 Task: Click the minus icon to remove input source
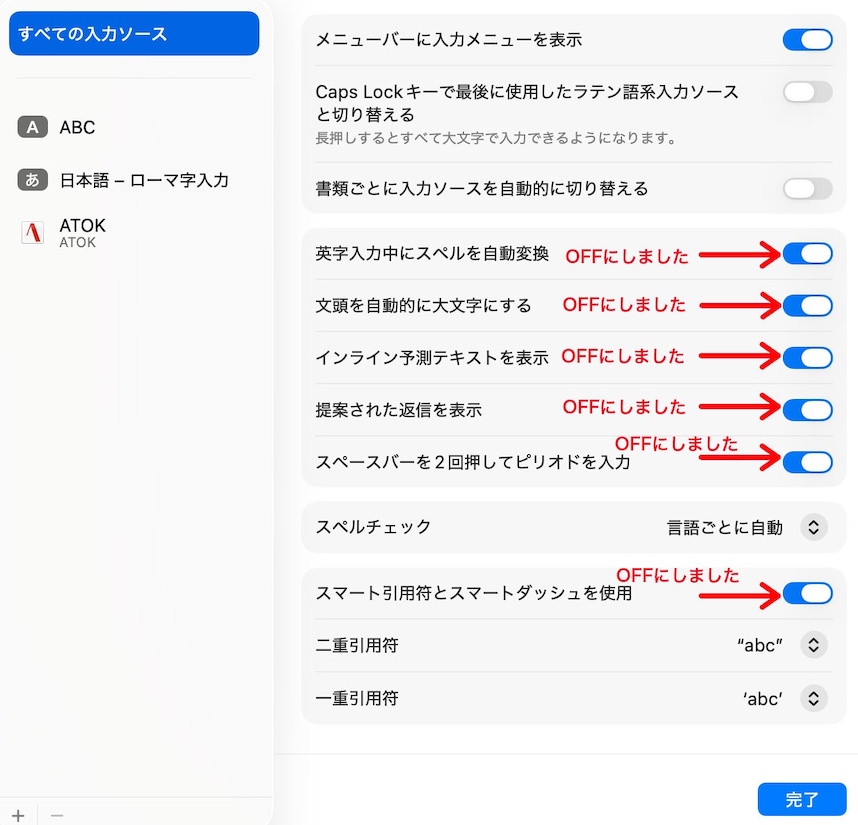point(57,815)
